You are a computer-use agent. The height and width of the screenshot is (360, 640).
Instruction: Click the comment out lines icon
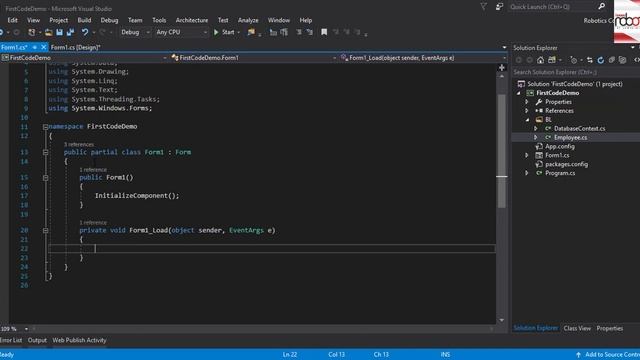point(299,32)
